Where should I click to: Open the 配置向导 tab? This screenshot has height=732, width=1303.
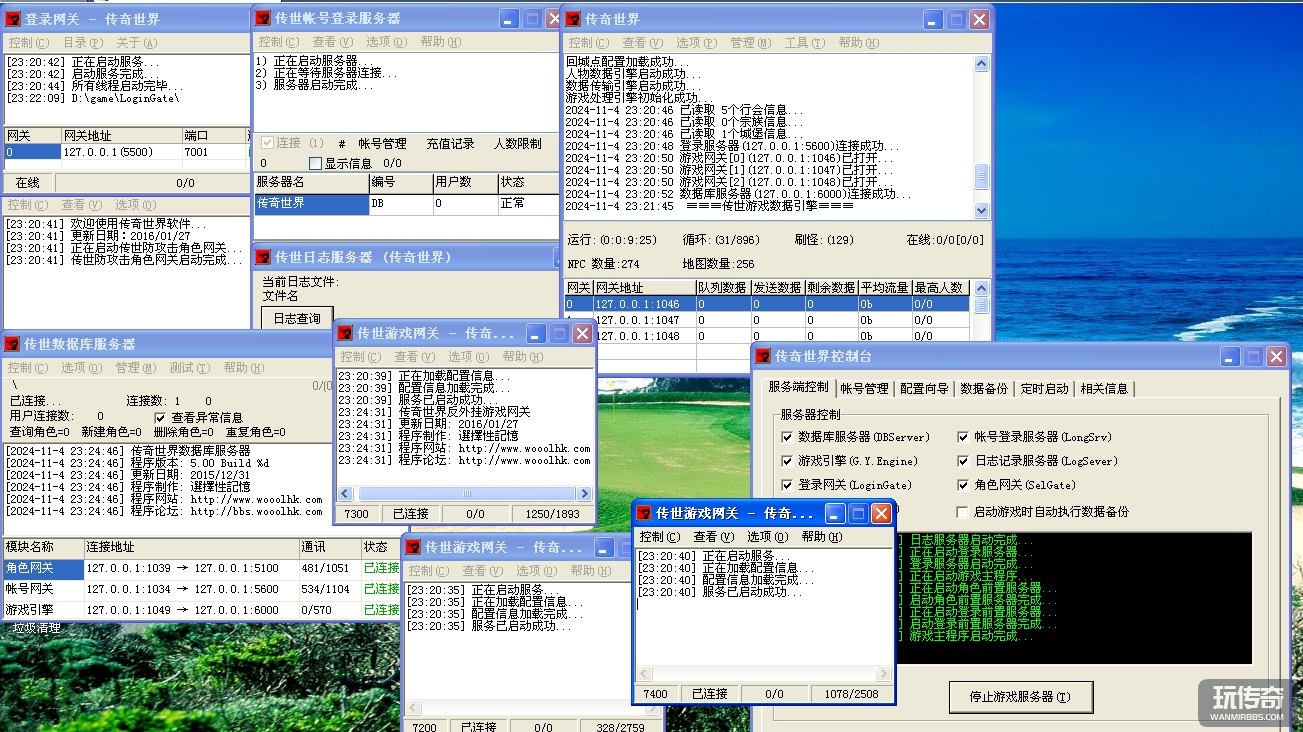pyautogui.click(x=924, y=389)
